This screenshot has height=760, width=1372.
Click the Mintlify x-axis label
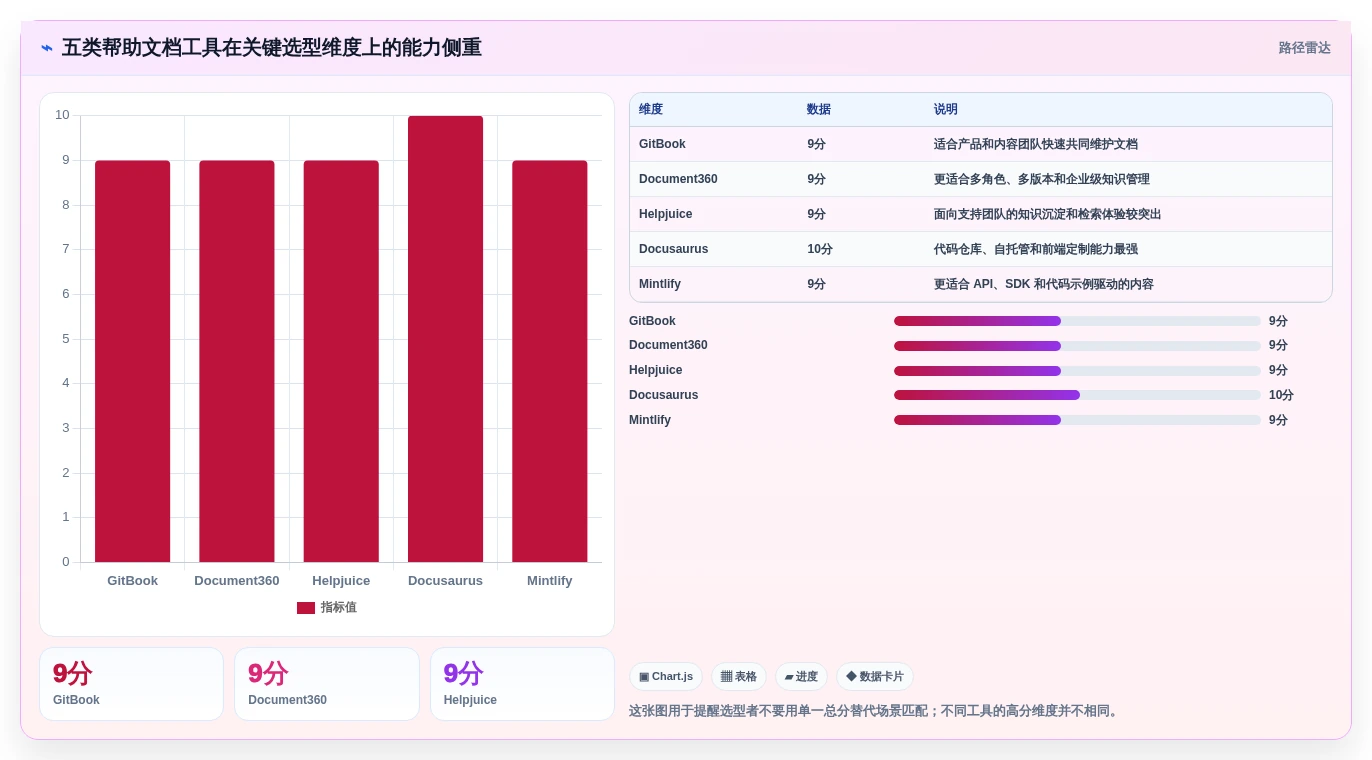click(550, 581)
